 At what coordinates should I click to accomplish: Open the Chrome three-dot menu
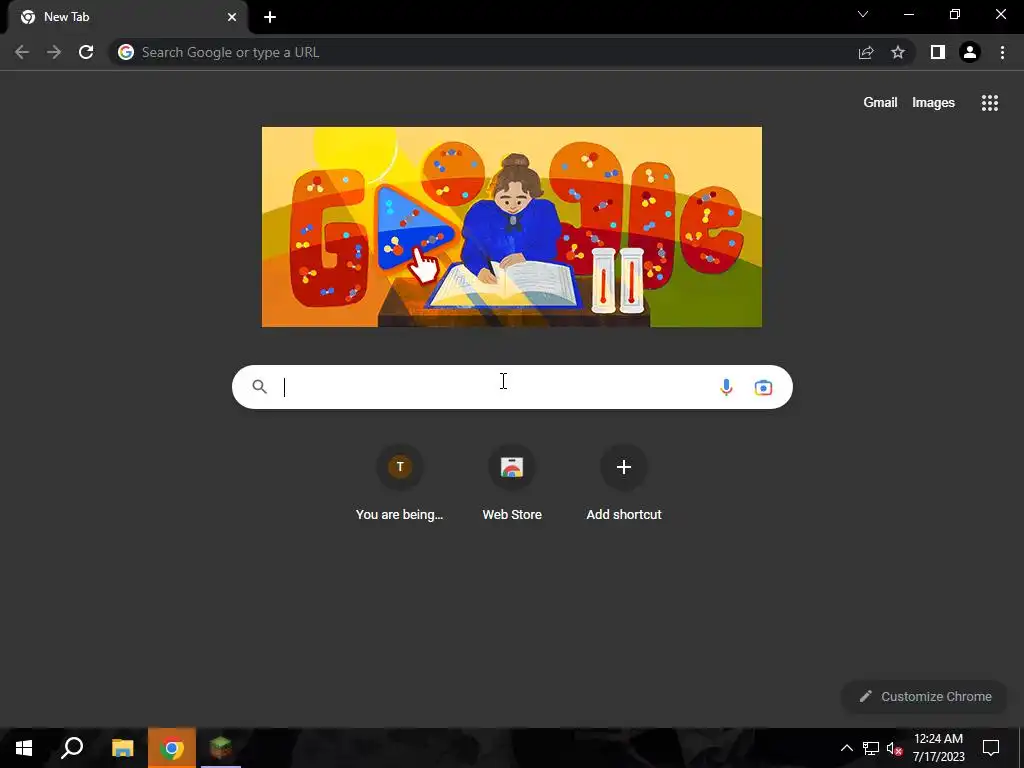[1002, 52]
